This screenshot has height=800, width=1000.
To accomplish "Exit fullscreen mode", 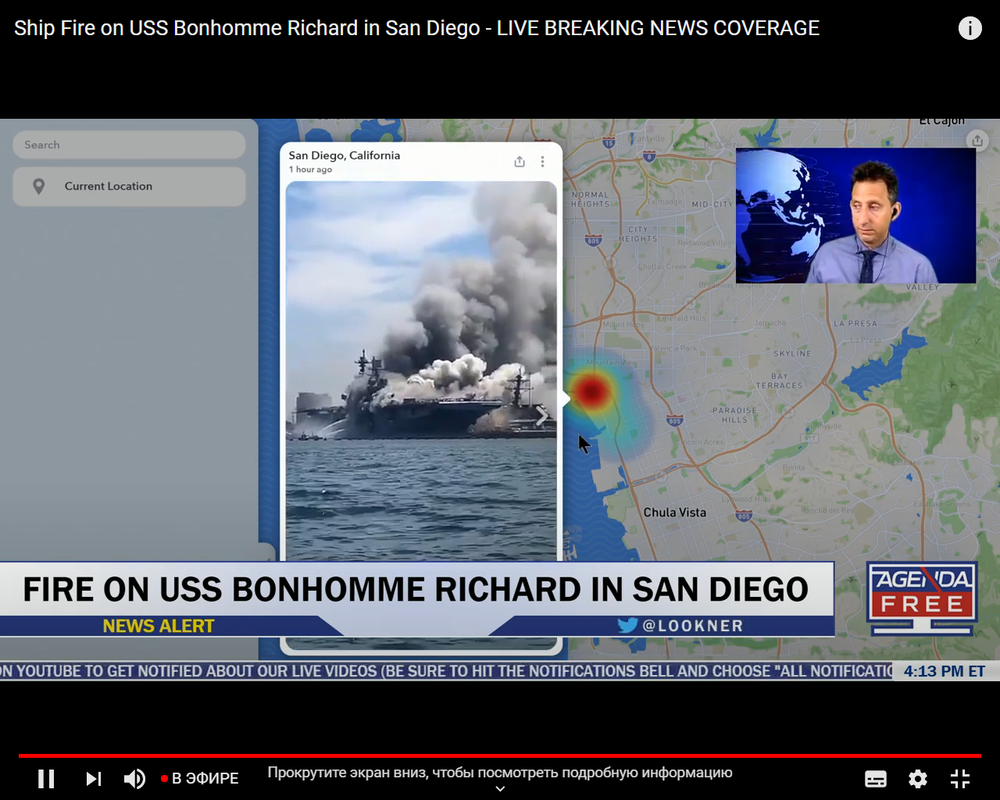I will click(960, 779).
